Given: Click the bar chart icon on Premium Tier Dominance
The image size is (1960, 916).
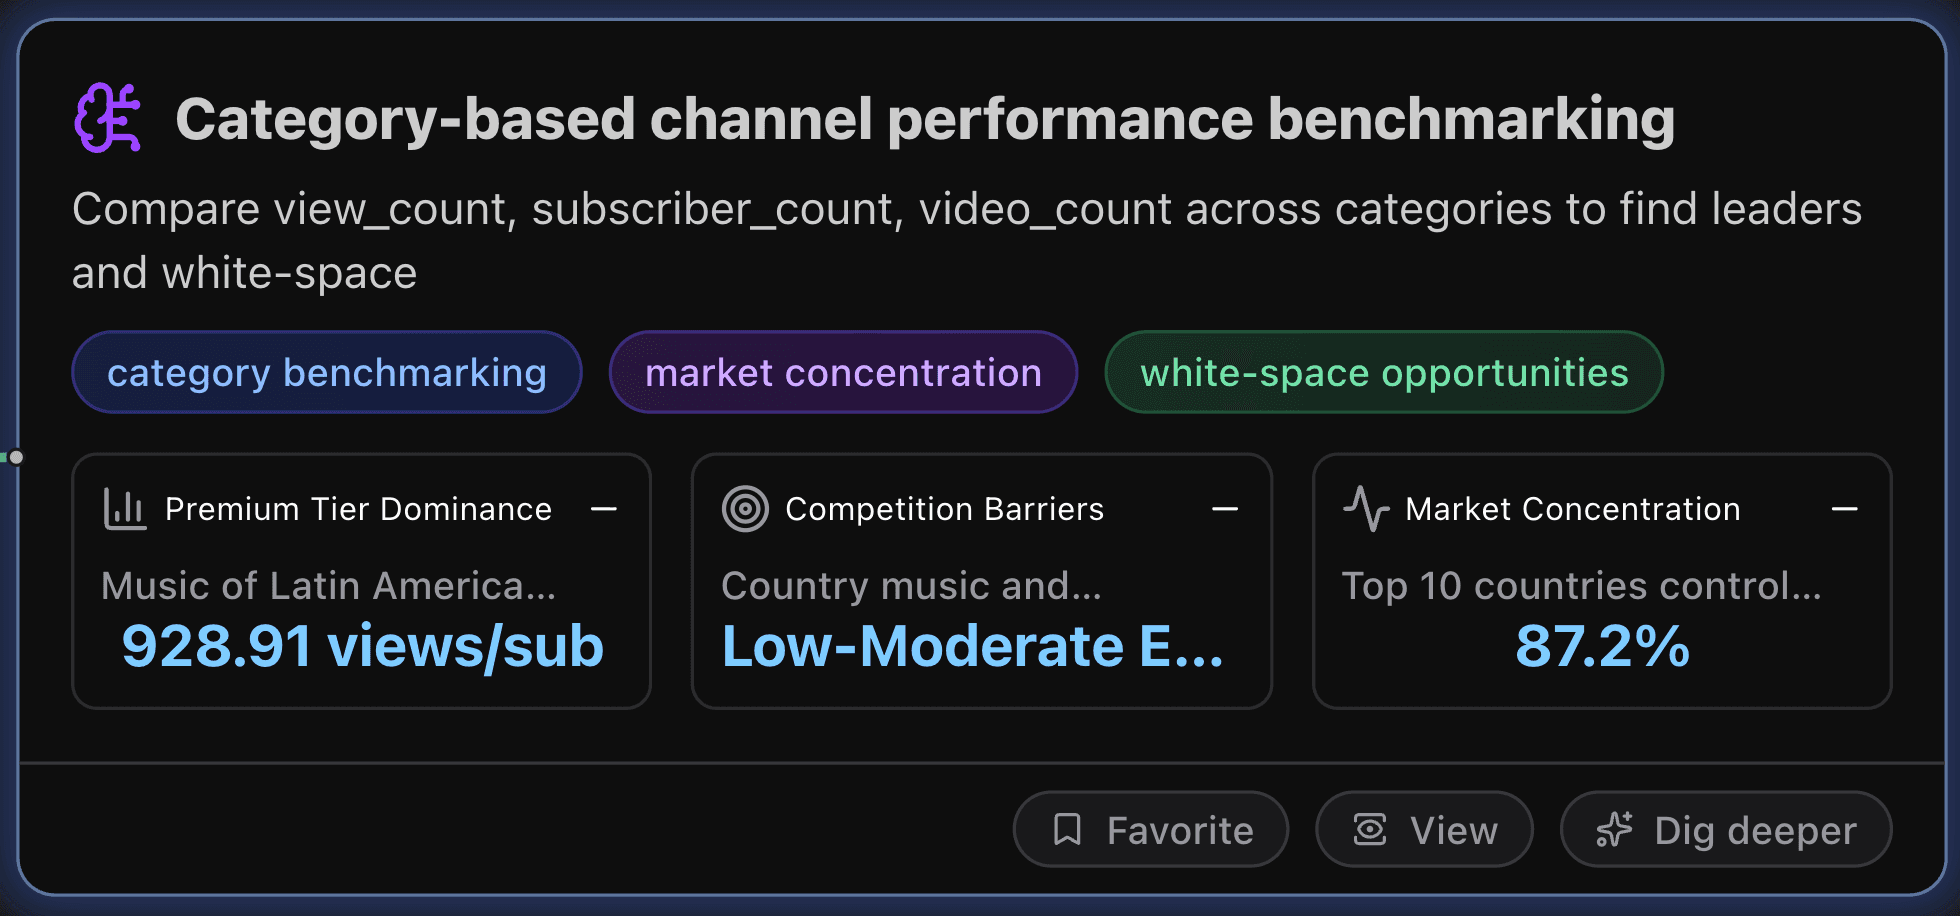Looking at the screenshot, I should pyautogui.click(x=124, y=508).
